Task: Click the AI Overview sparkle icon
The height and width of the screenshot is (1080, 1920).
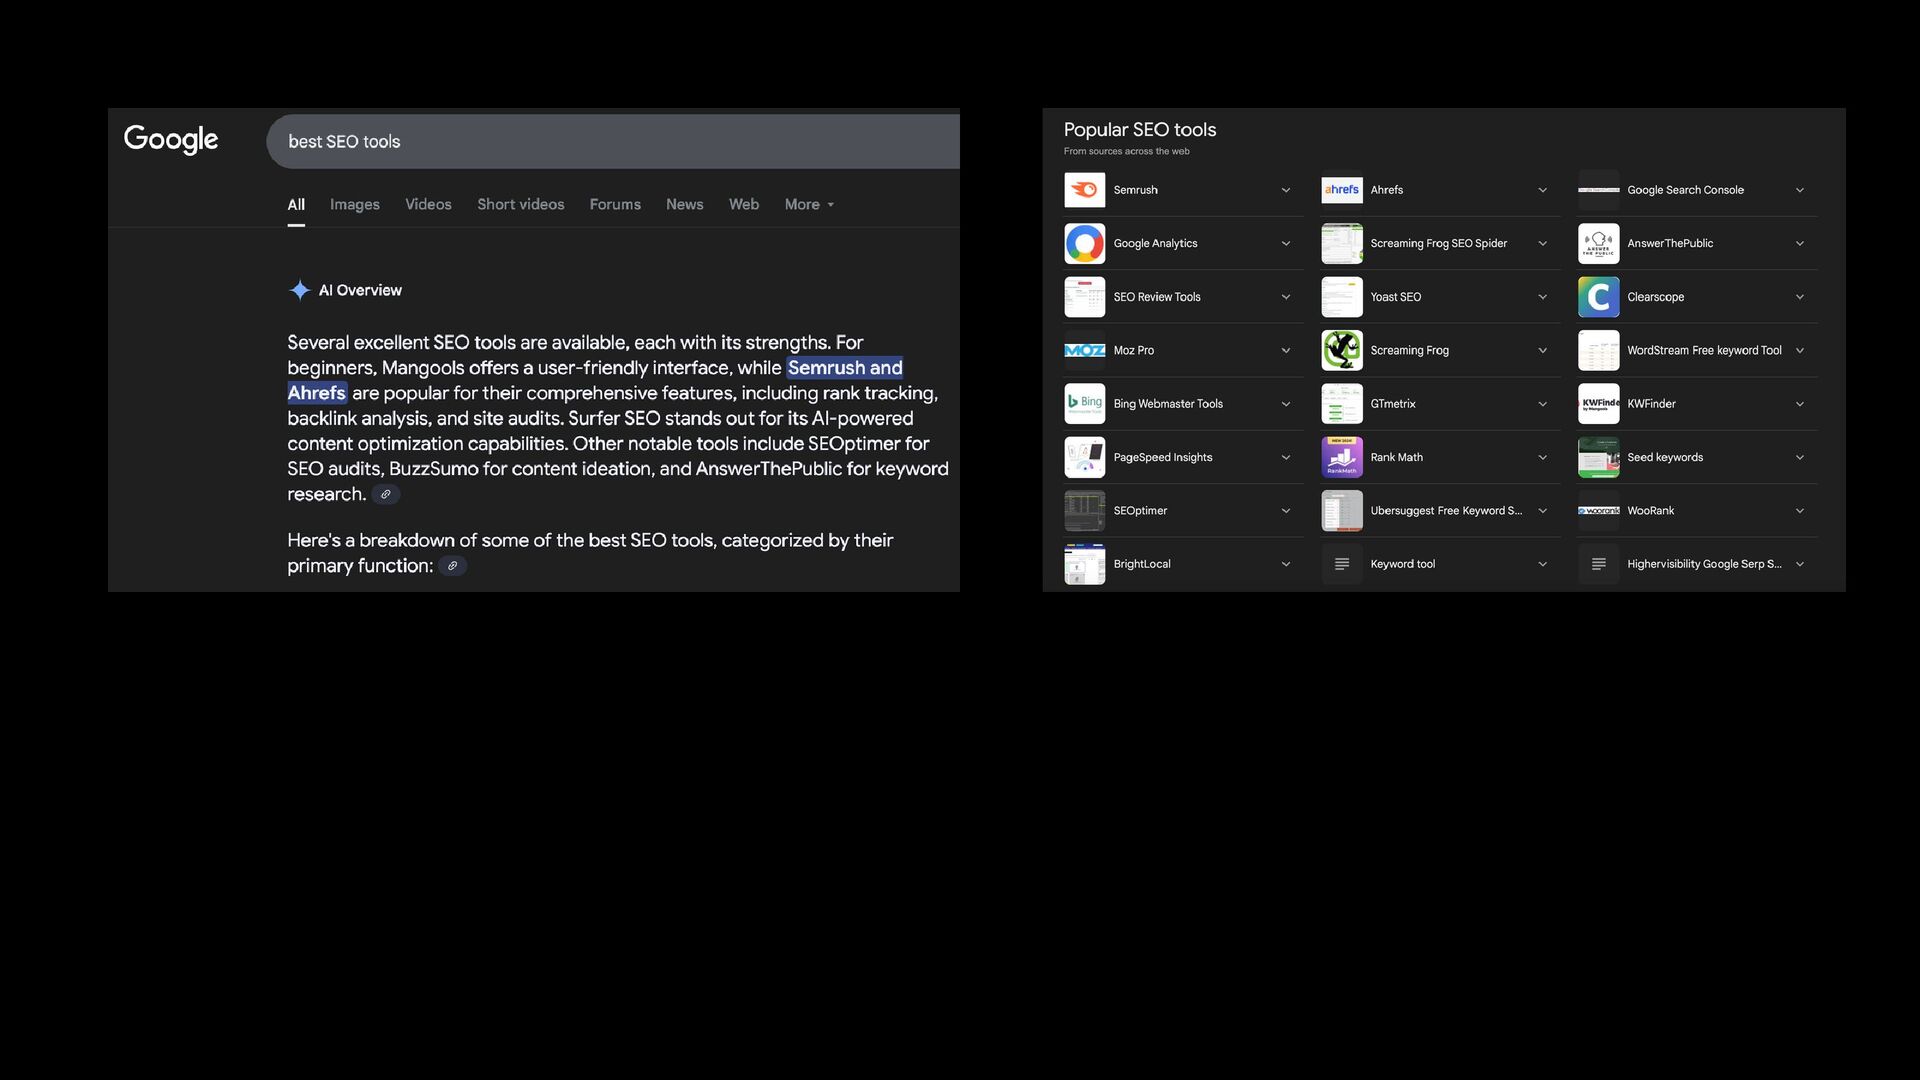Action: tap(299, 290)
